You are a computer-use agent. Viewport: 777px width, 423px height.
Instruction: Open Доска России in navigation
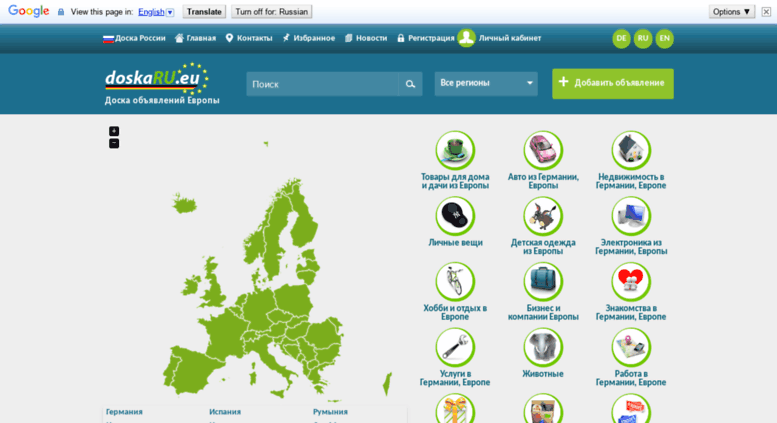click(x=134, y=38)
